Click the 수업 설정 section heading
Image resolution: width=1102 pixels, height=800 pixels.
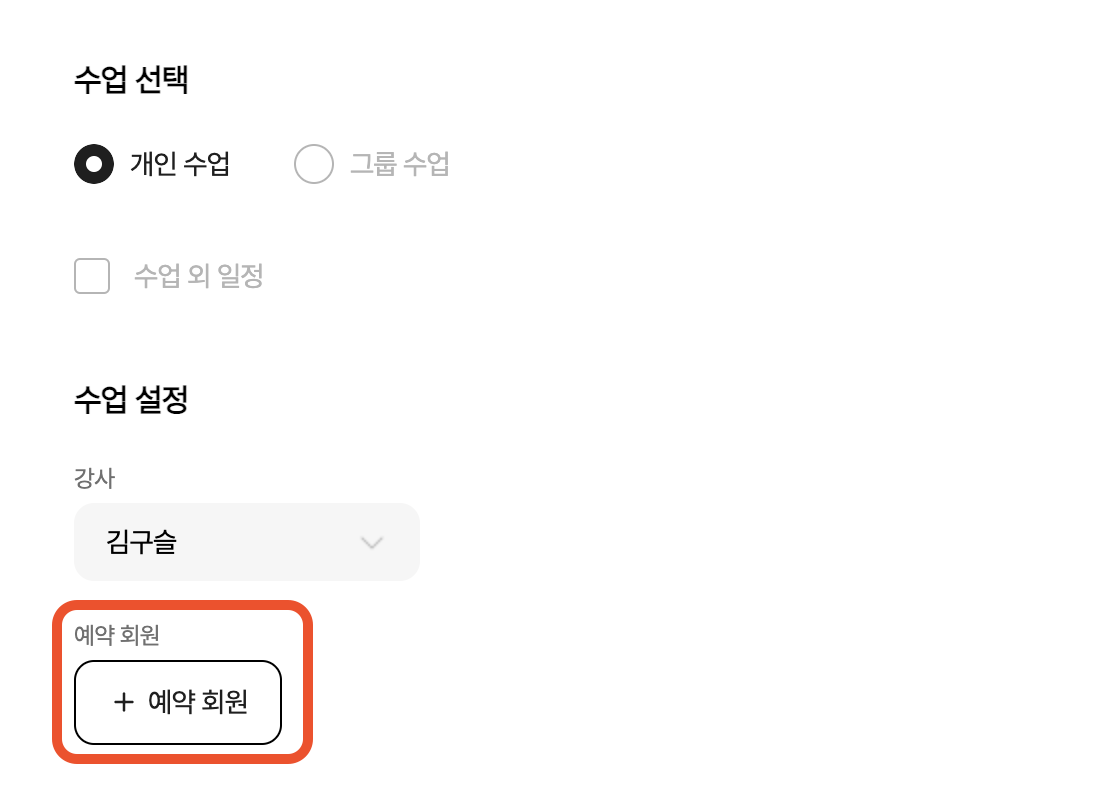[x=131, y=400]
